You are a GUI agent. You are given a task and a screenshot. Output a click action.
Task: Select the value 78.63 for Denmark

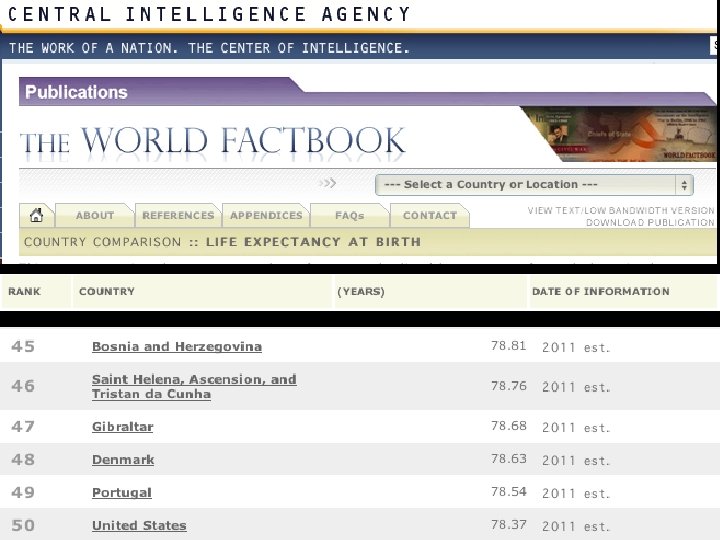[x=508, y=459]
